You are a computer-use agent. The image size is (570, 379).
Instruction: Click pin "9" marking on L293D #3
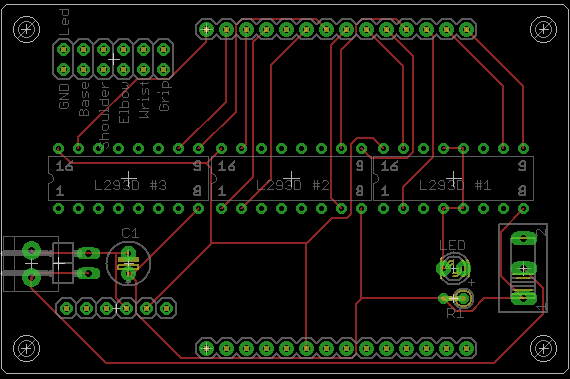[x=197, y=166]
